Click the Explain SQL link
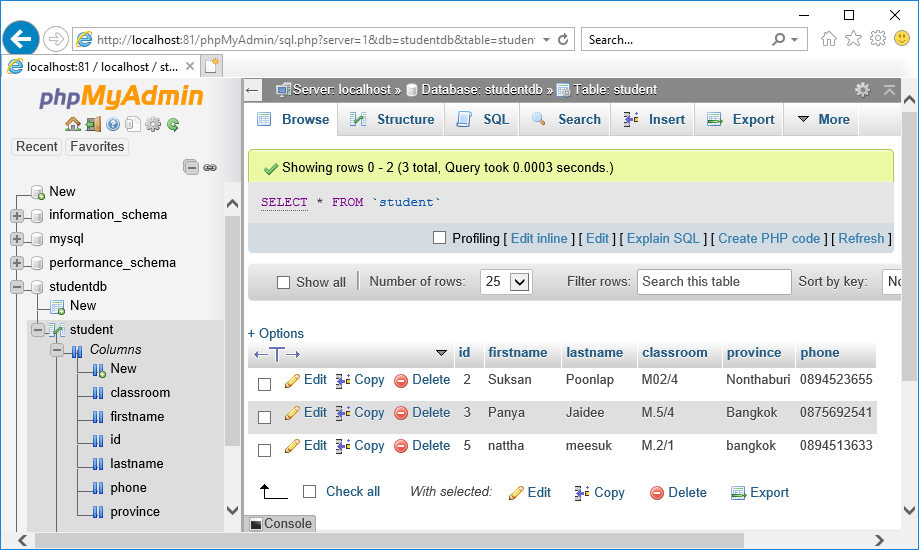The height and width of the screenshot is (550, 919). [x=663, y=238]
